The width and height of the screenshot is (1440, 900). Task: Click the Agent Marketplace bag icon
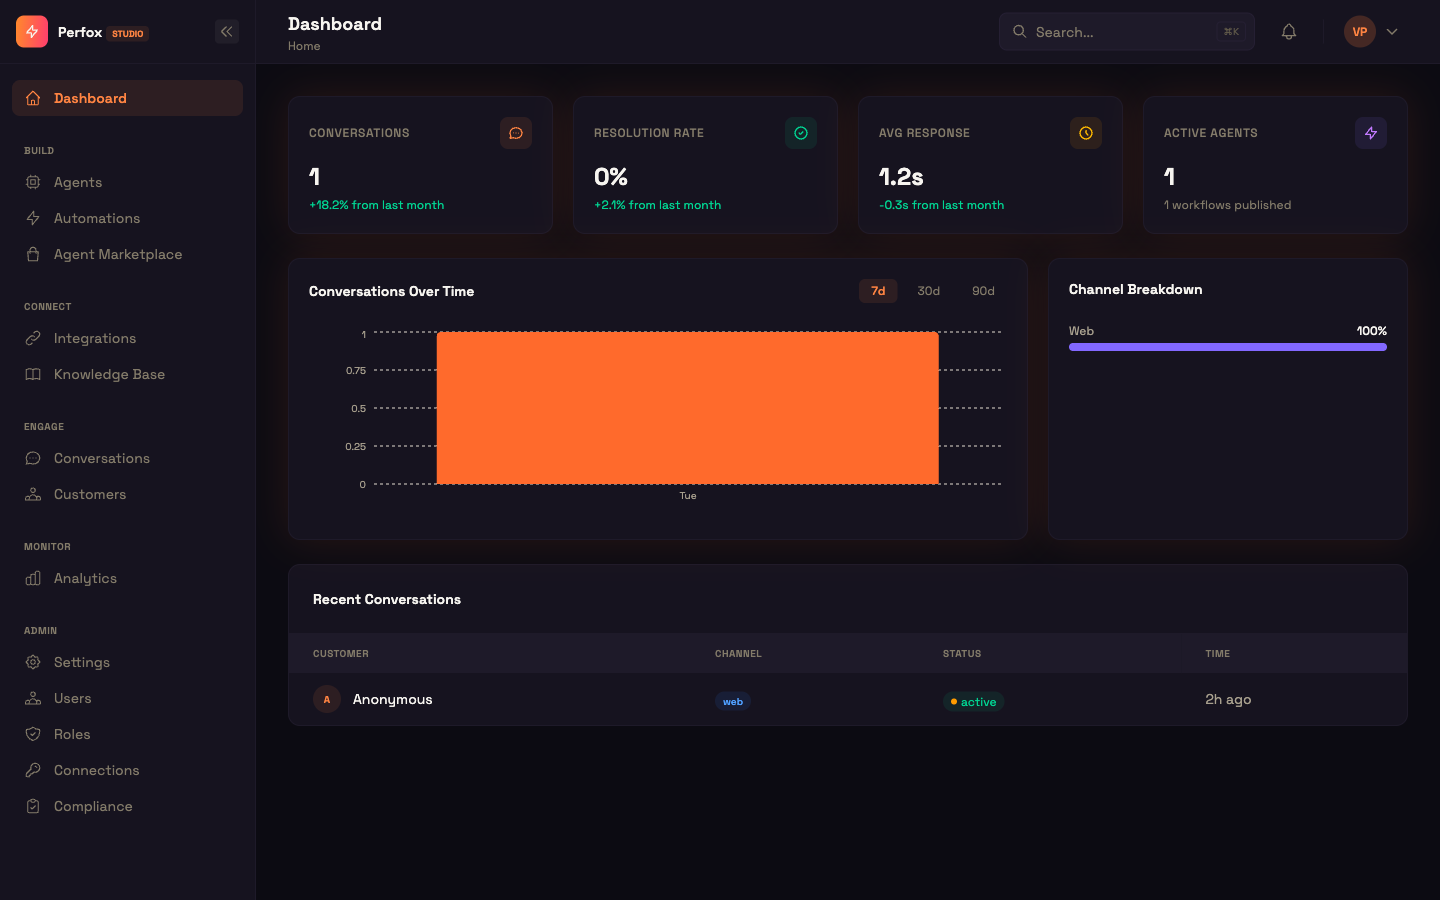pos(33,254)
